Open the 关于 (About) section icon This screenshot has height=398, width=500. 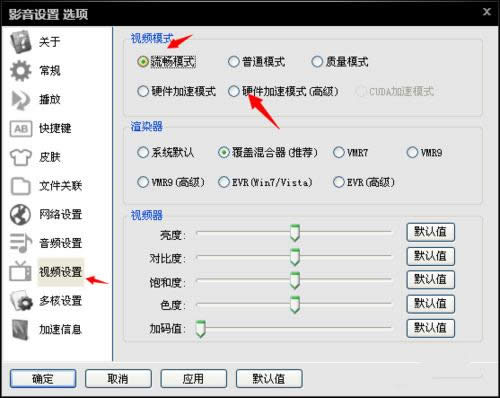(x=21, y=42)
